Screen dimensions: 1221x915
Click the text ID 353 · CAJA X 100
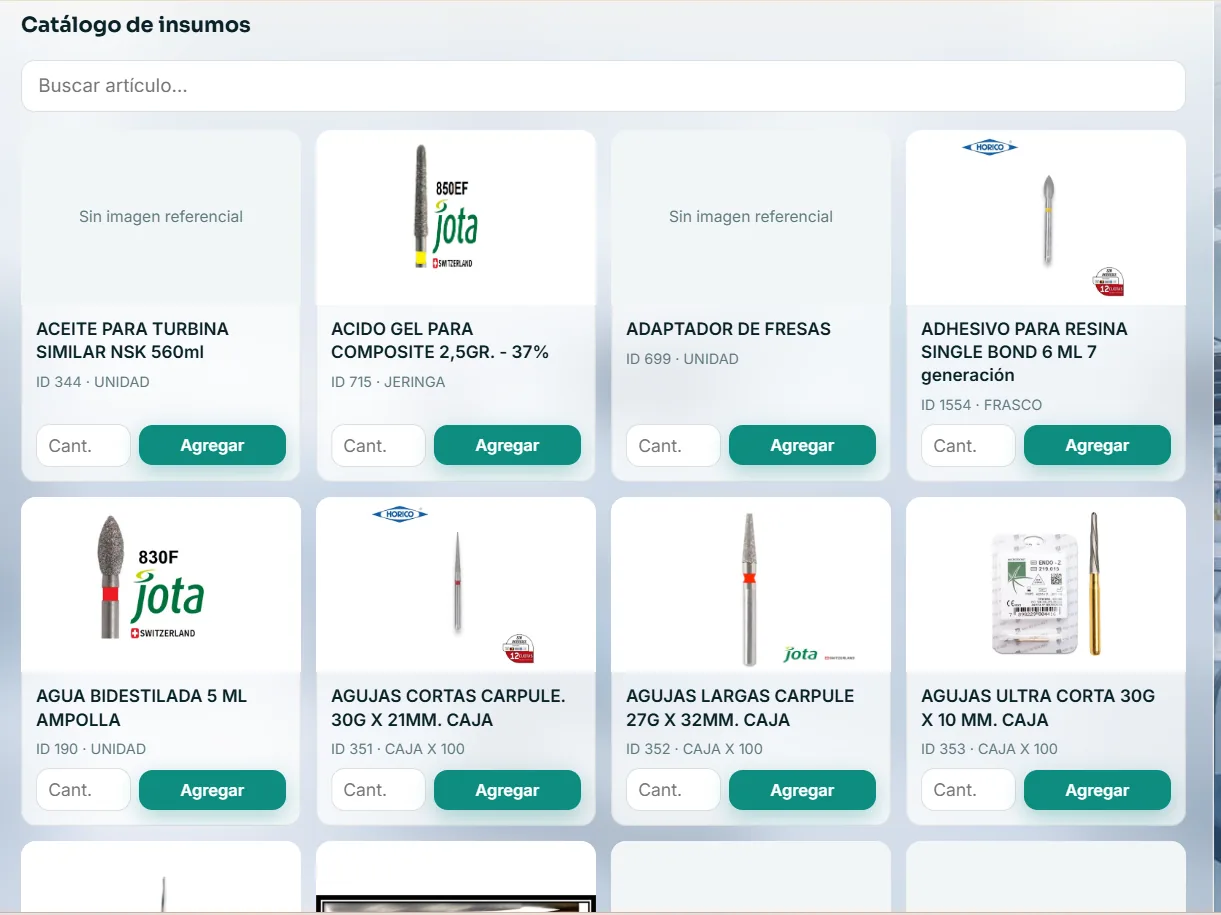[x=989, y=749]
